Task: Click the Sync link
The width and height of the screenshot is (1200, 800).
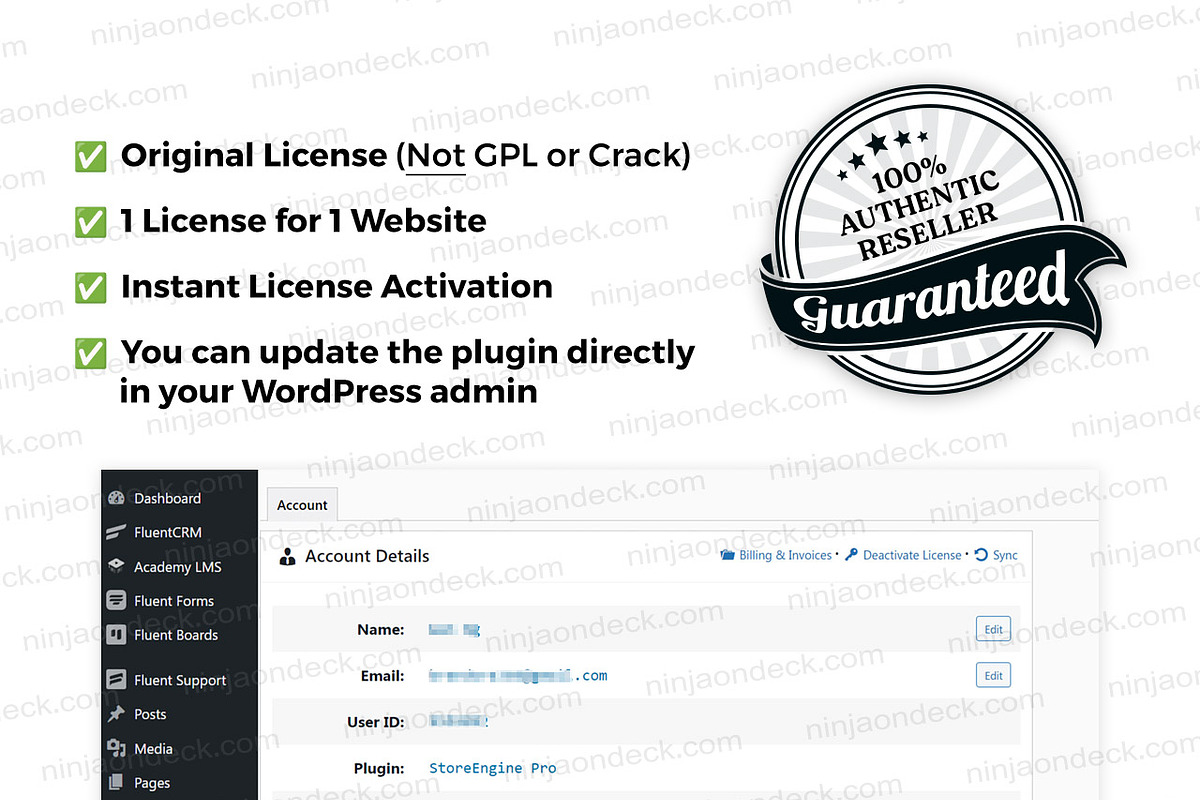Action: (x=1005, y=555)
